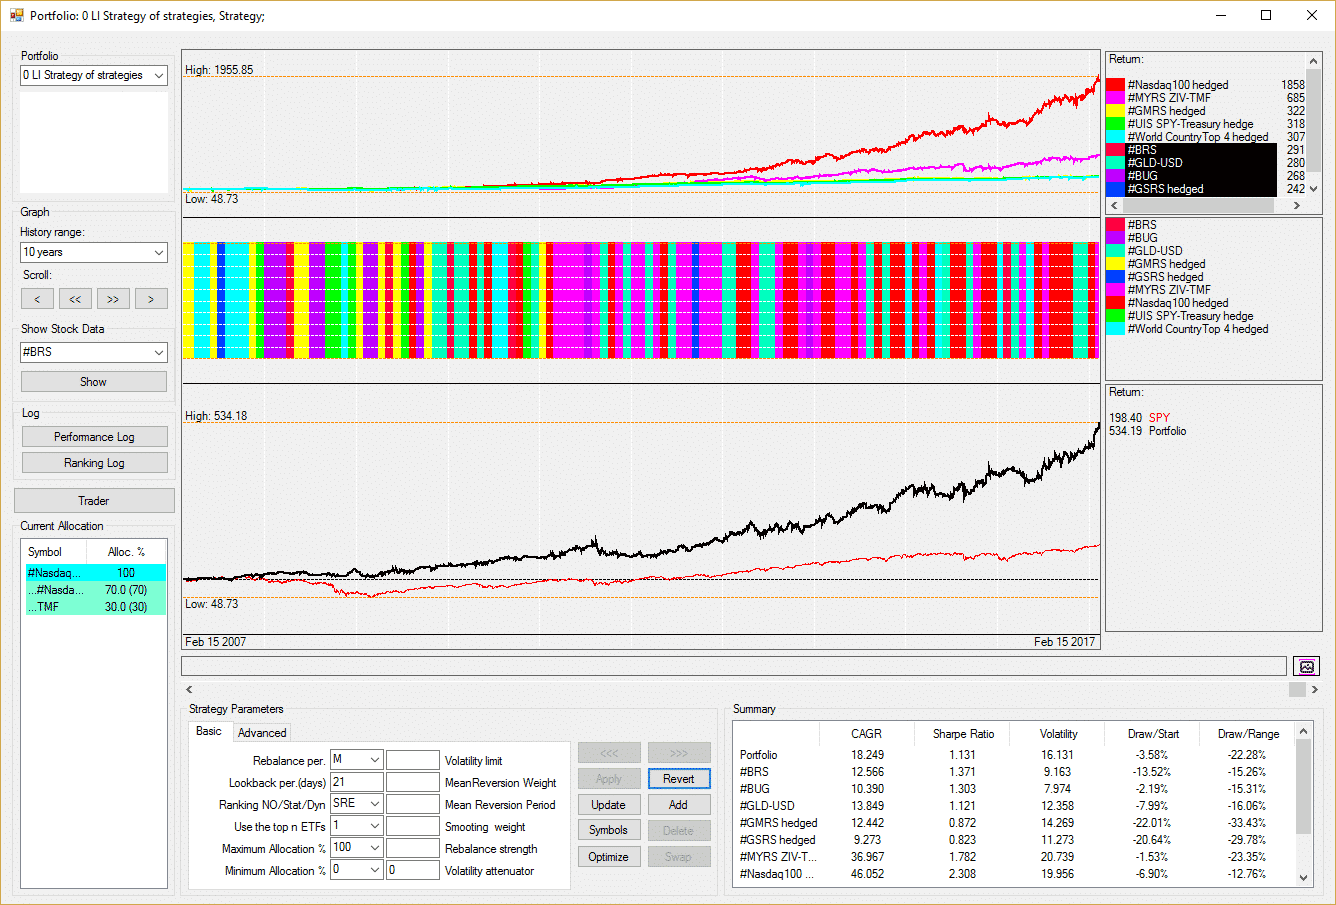Select the TMF 30.0 (30) allocation row
The image size is (1336, 905).
coord(96,607)
